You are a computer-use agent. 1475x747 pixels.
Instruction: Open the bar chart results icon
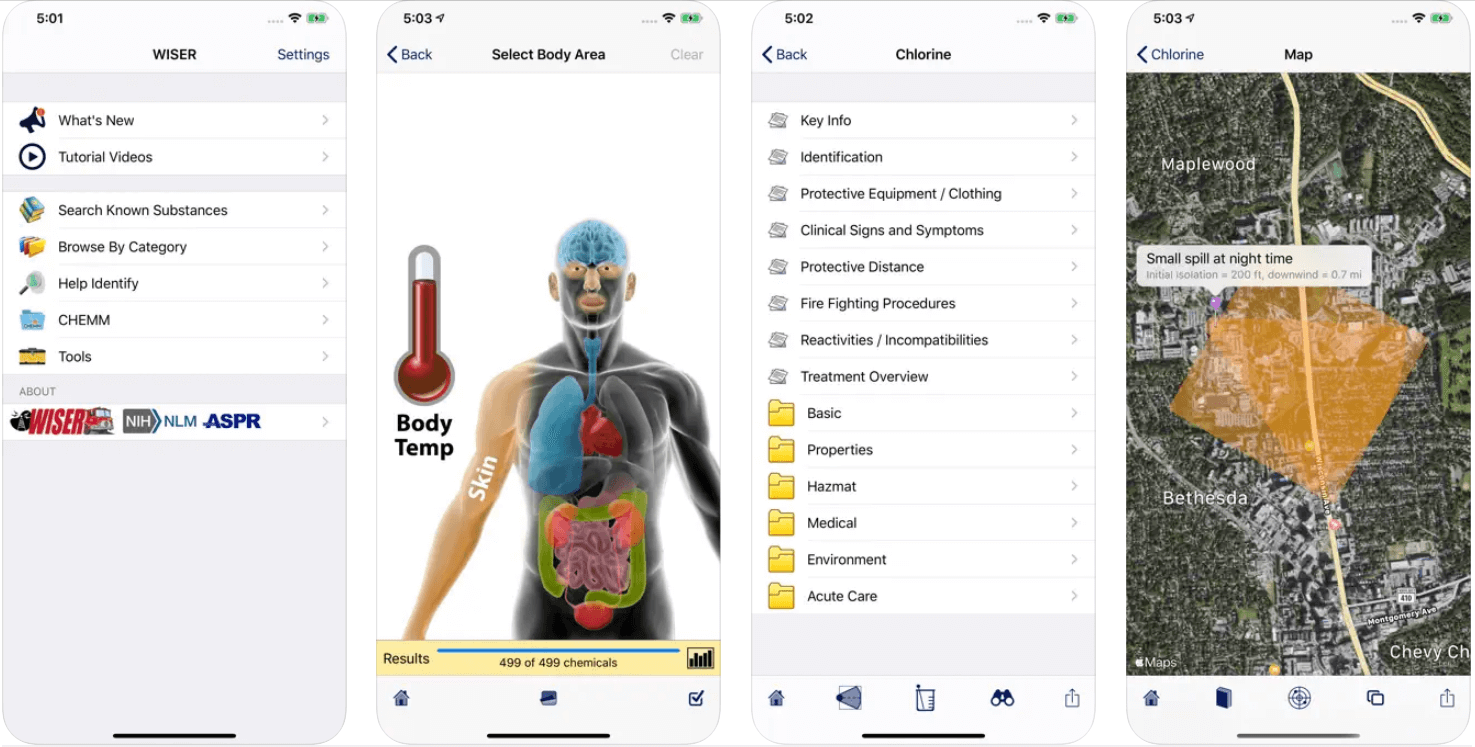point(700,658)
